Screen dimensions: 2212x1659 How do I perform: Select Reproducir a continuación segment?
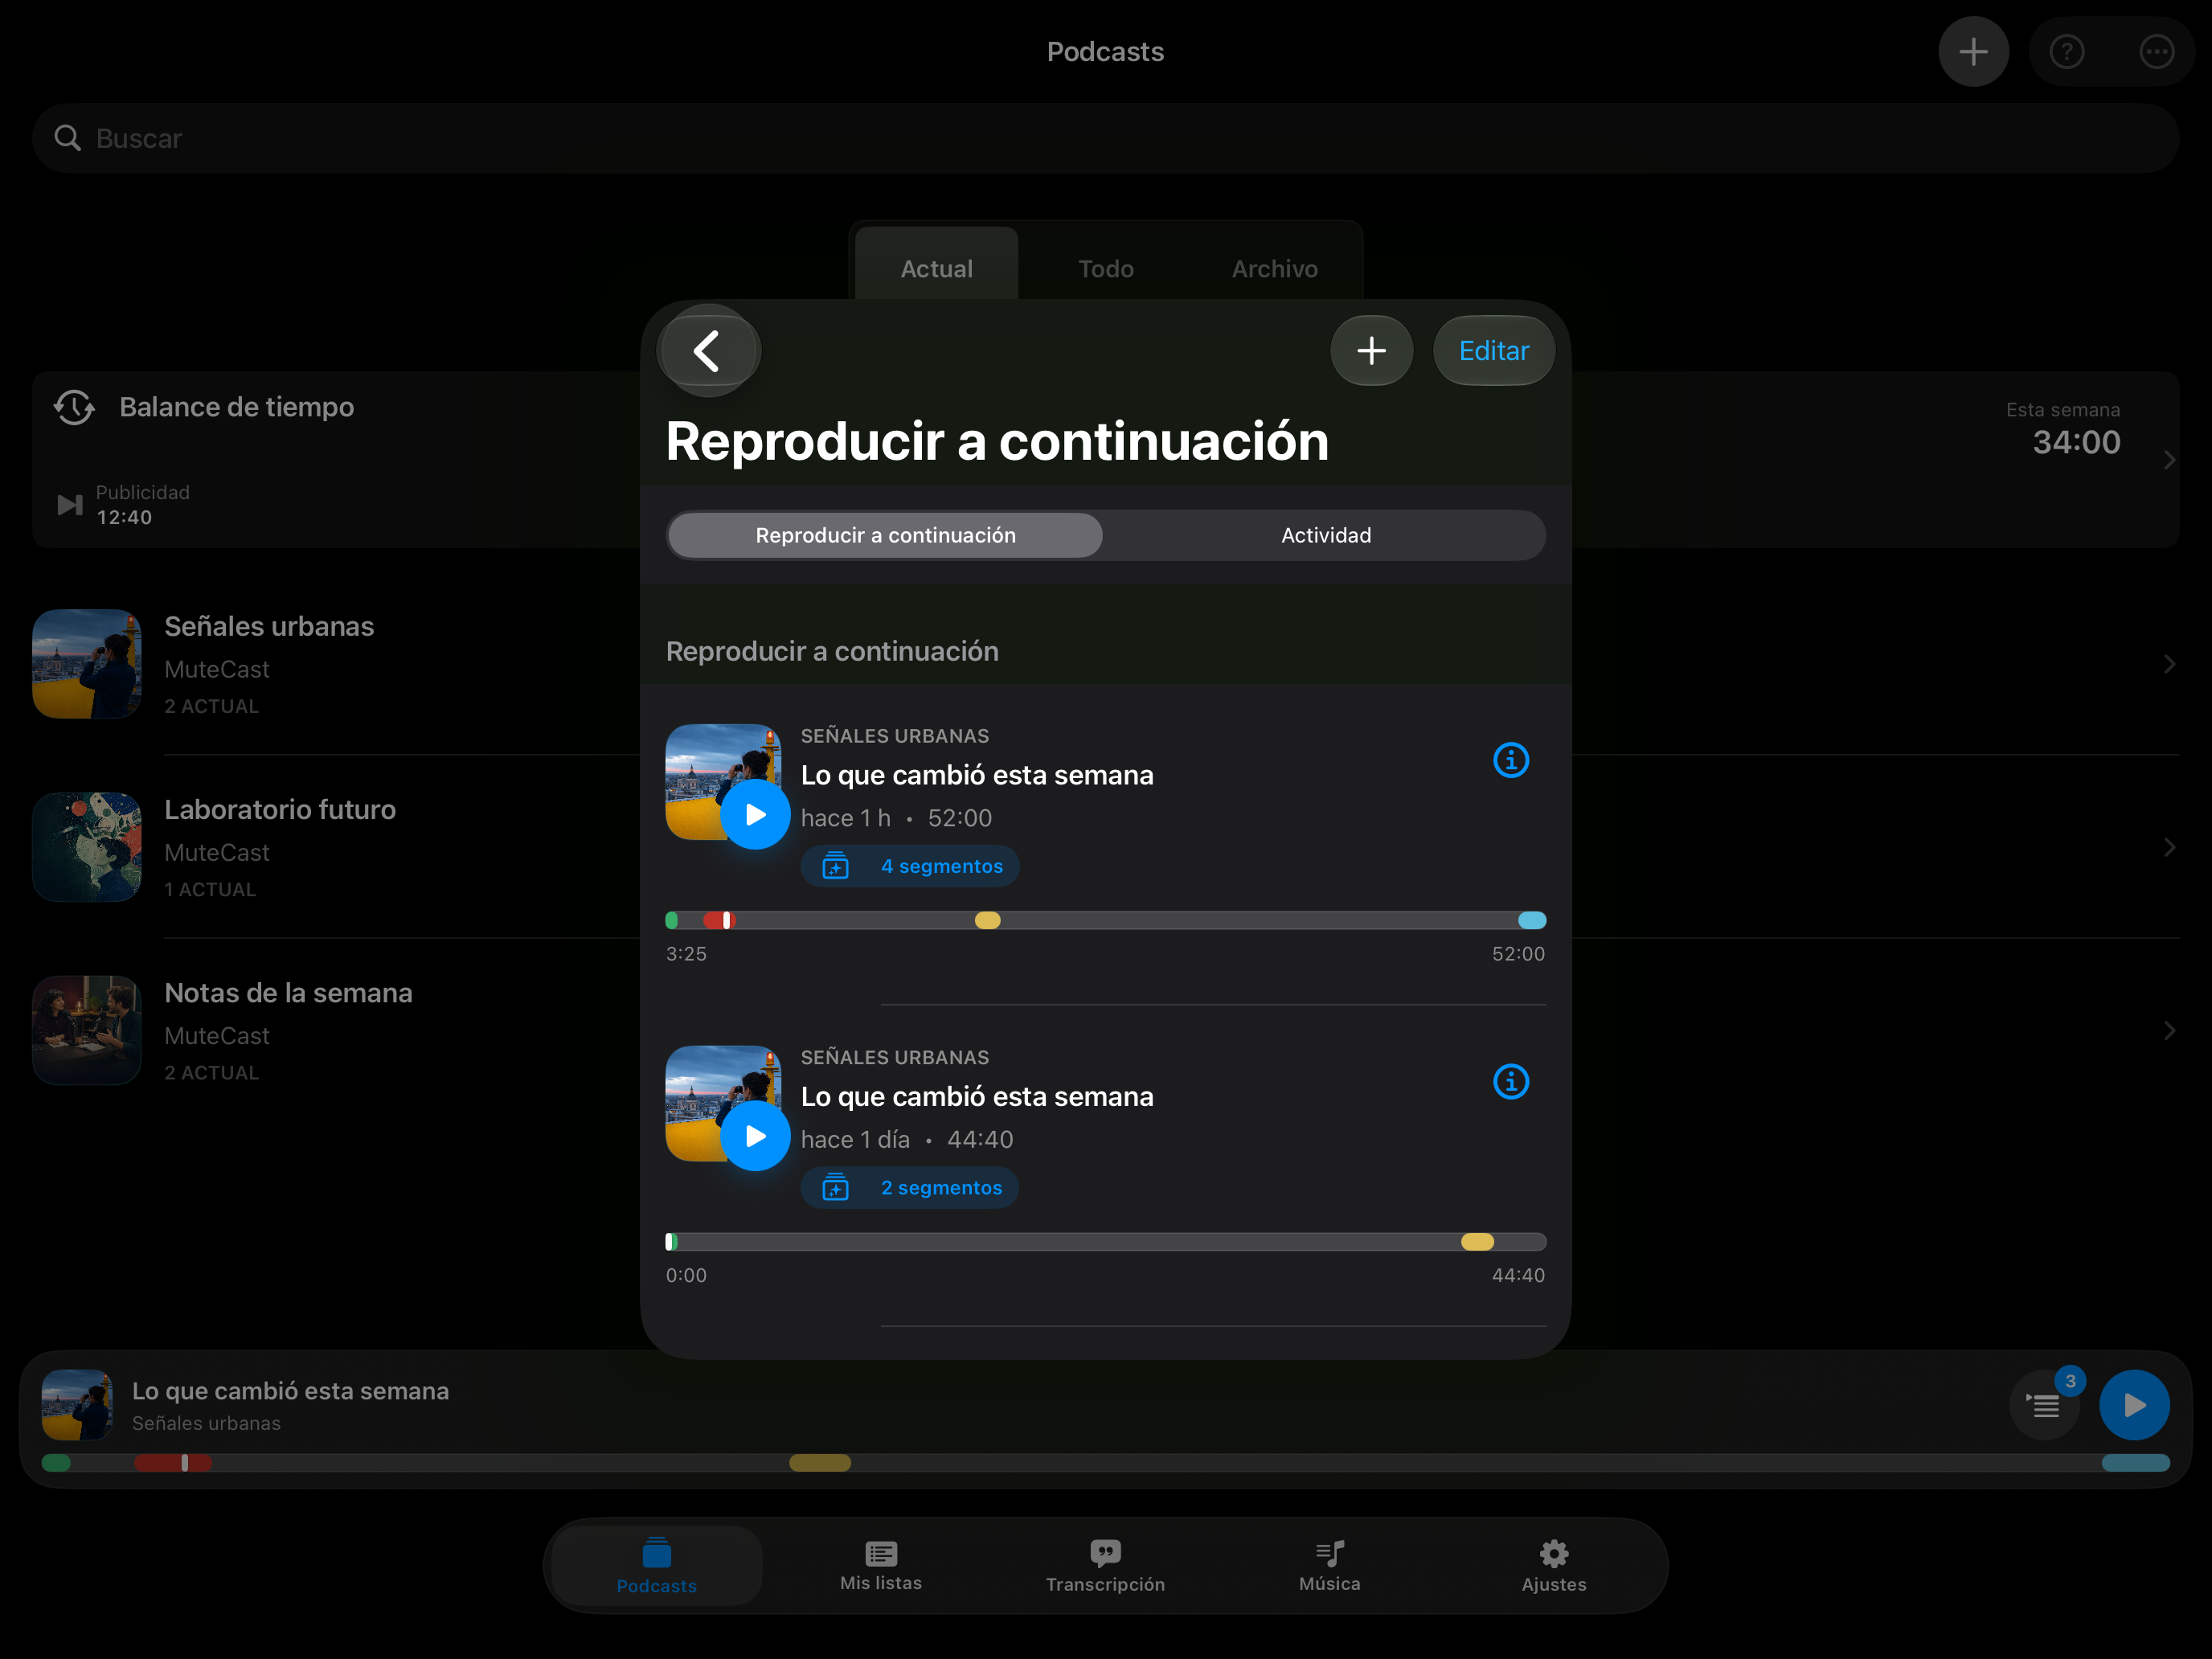pyautogui.click(x=885, y=535)
